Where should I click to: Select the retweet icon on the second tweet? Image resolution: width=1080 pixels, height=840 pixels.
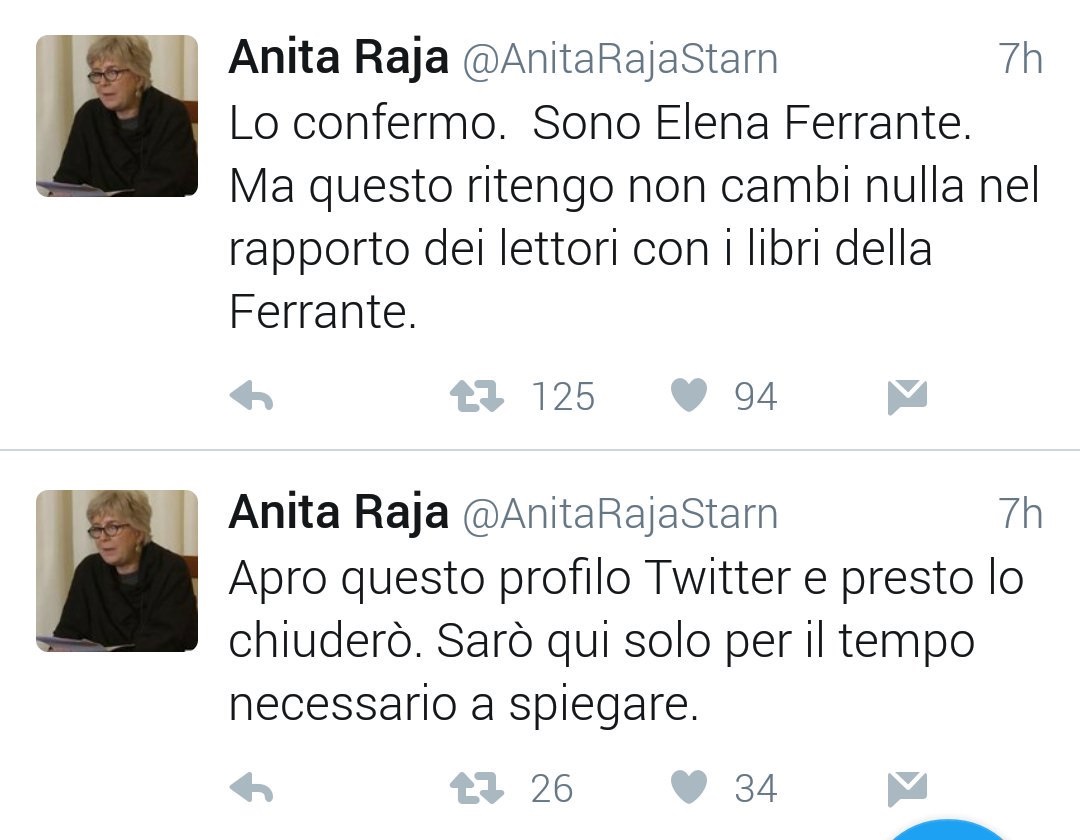(478, 789)
